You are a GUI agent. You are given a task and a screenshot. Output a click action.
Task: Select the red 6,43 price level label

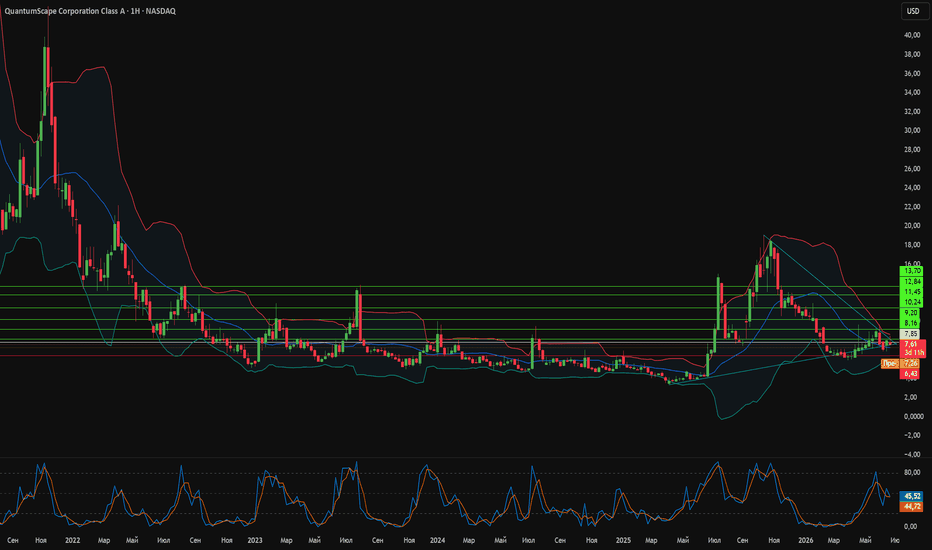[x=911, y=373]
